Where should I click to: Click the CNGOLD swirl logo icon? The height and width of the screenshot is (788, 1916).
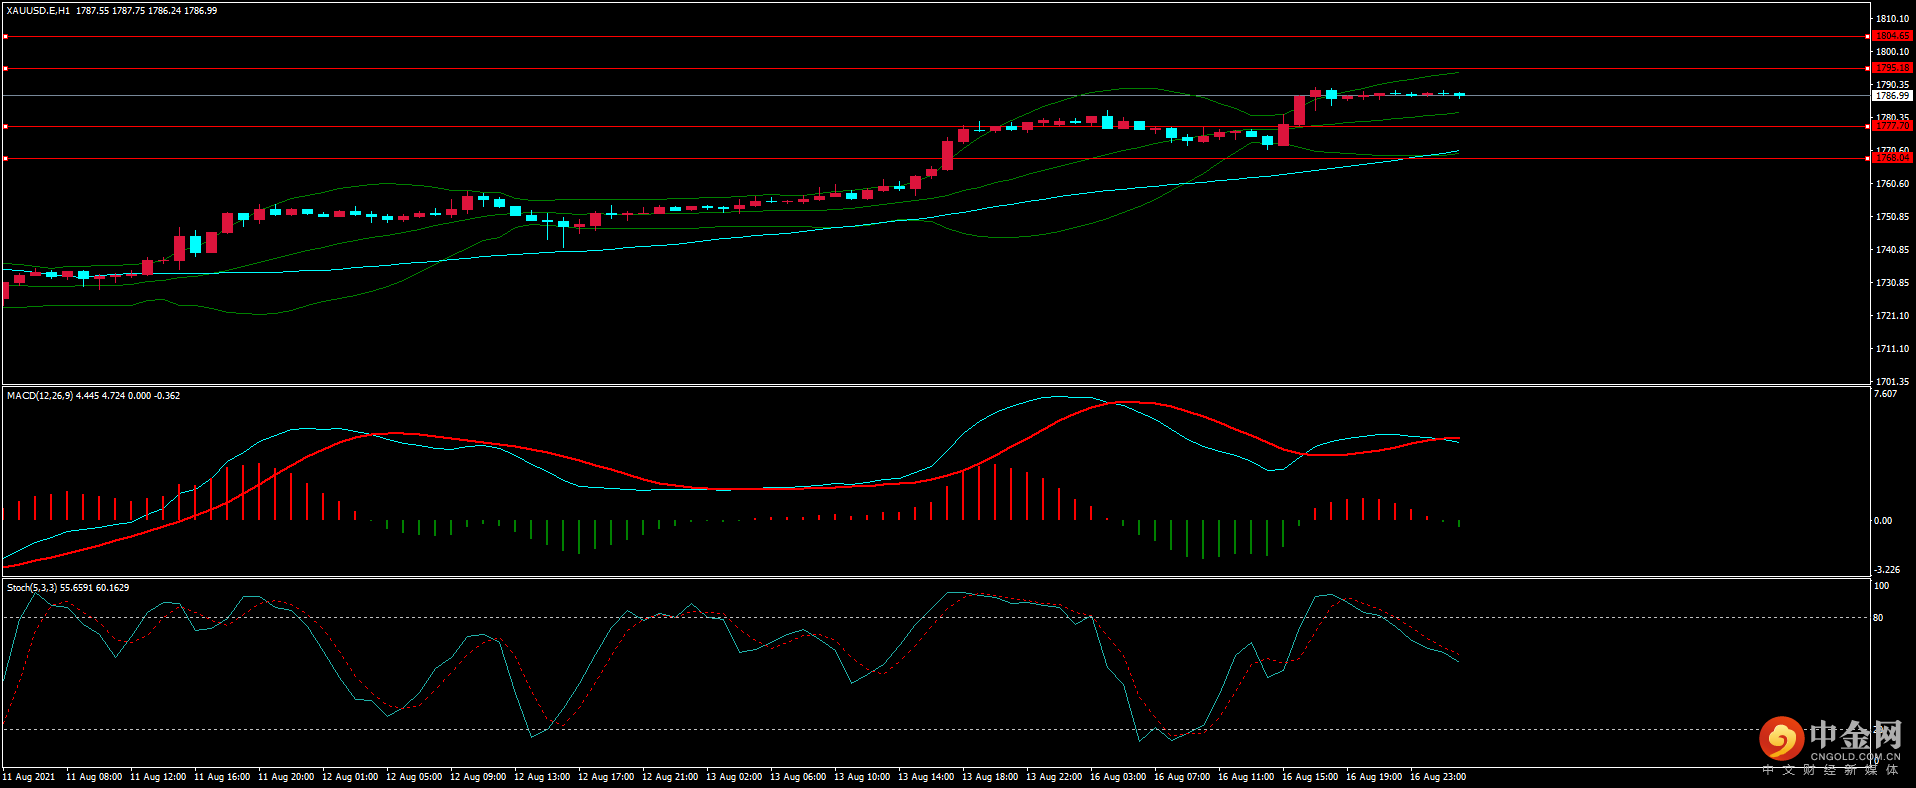coord(1781,739)
